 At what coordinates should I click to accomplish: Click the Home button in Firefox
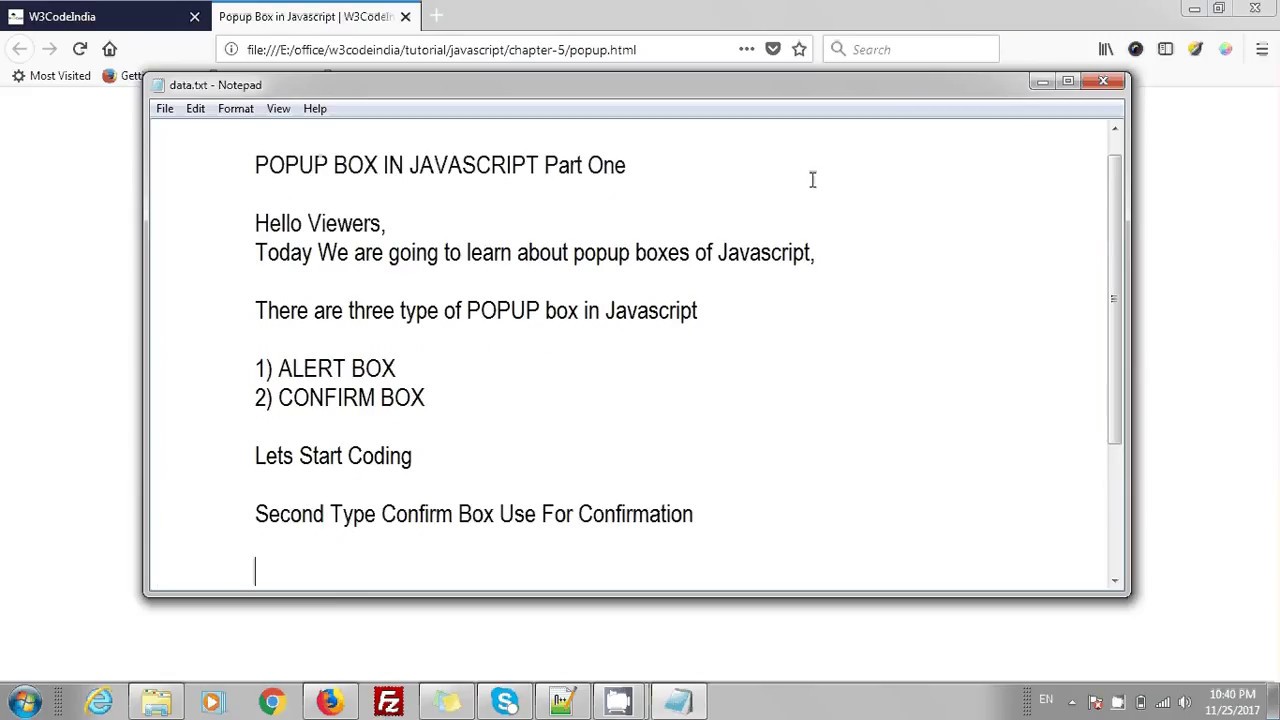click(110, 48)
